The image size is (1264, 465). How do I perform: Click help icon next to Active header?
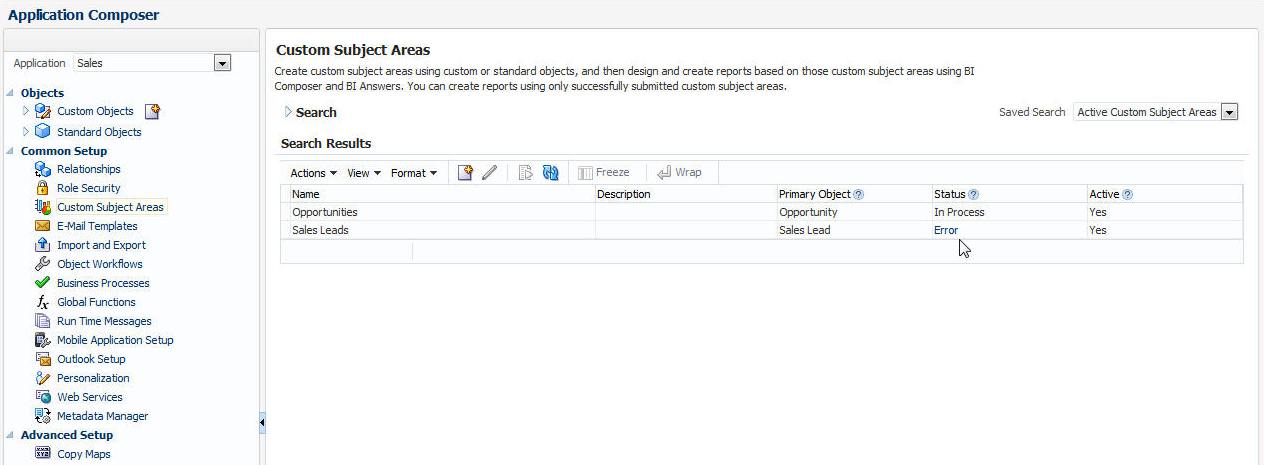click(1128, 195)
